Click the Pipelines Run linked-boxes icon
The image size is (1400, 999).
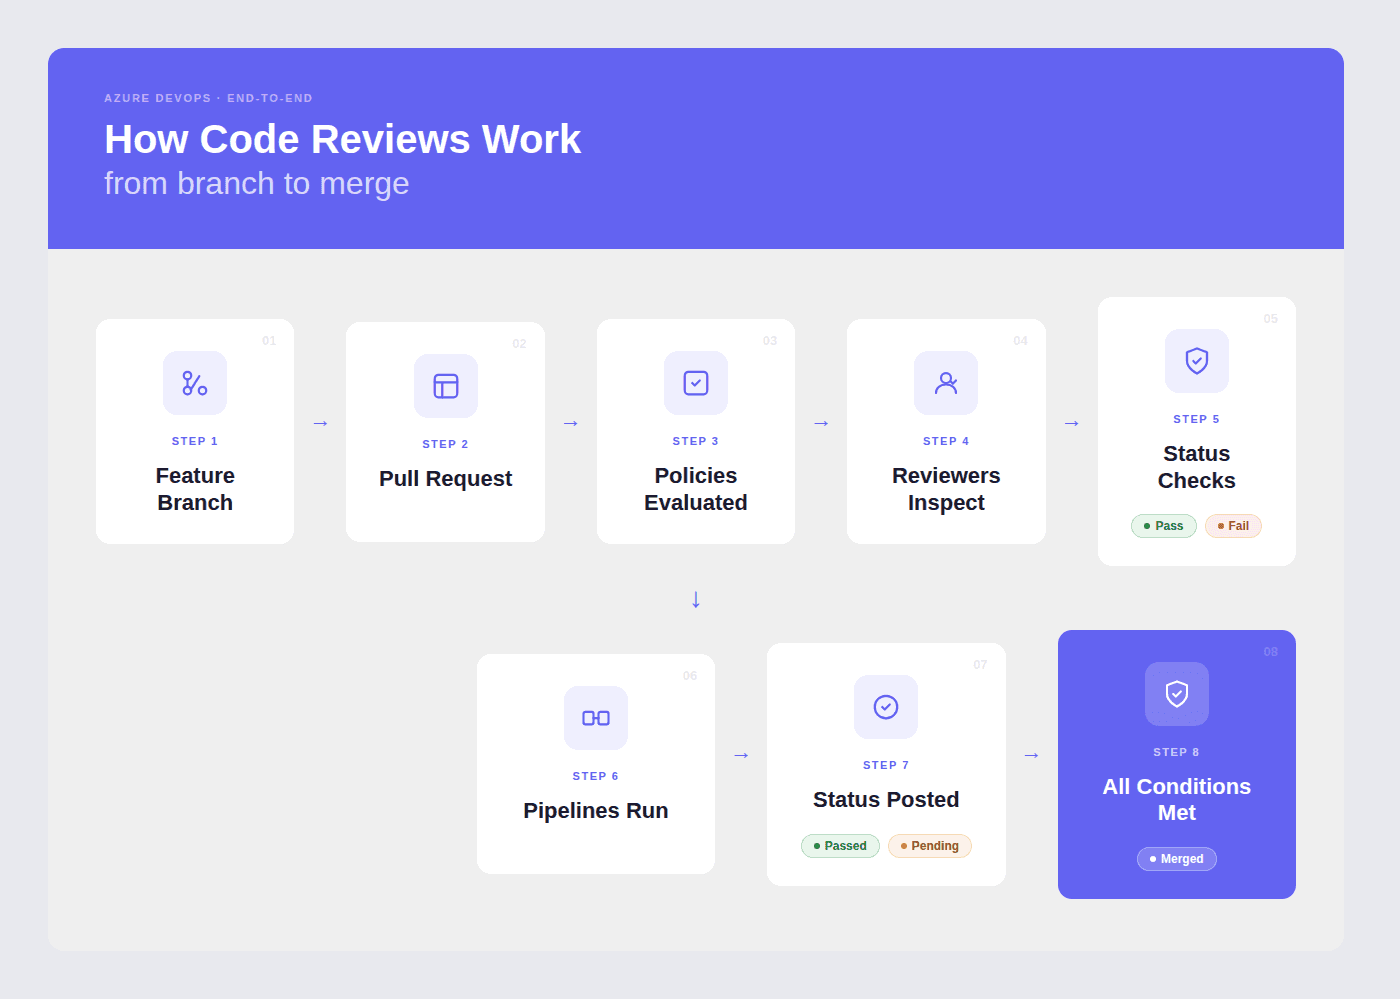596,718
